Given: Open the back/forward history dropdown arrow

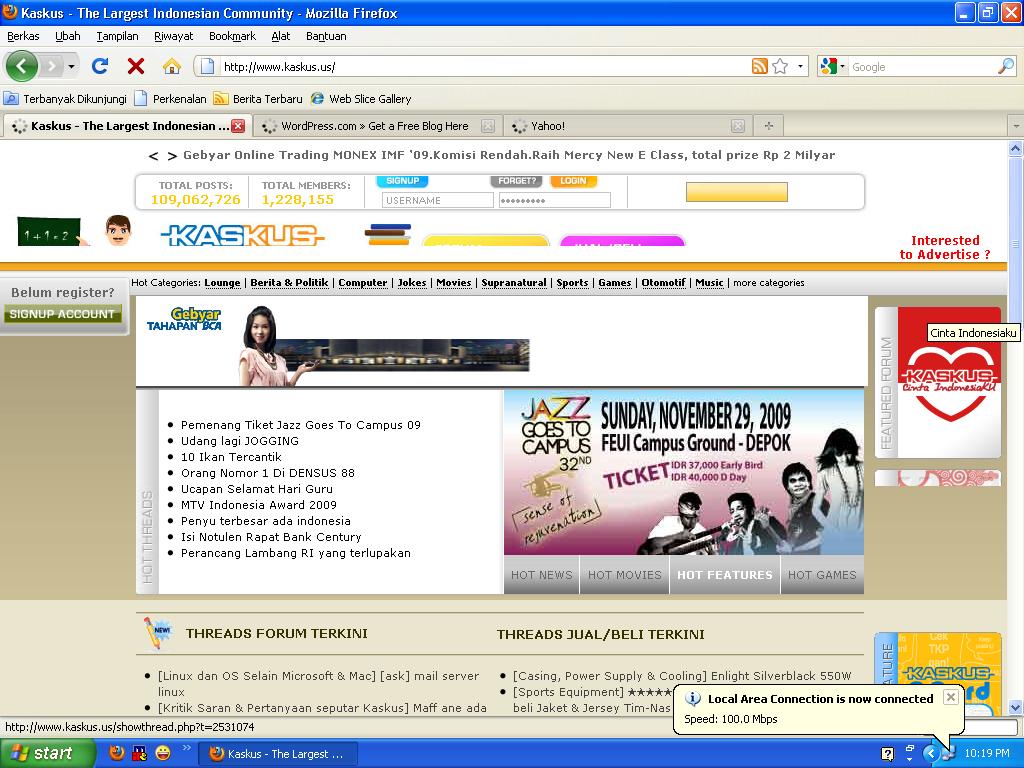Looking at the screenshot, I should click(x=71, y=66).
